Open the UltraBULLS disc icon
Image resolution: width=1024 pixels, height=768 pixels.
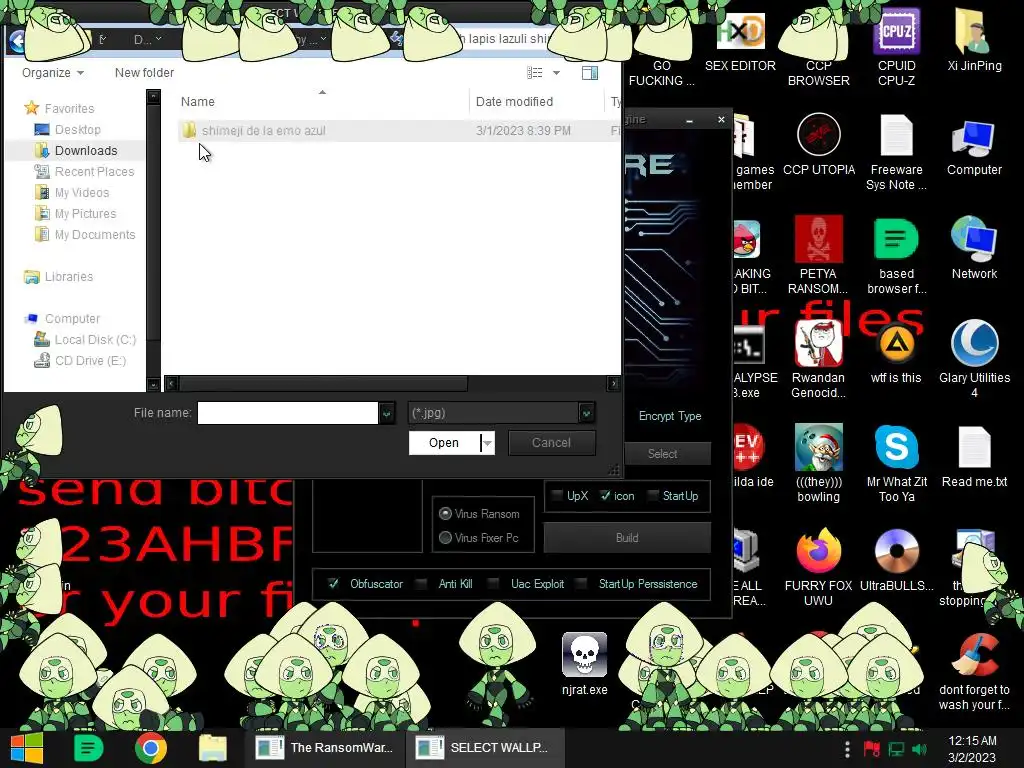tap(897, 560)
